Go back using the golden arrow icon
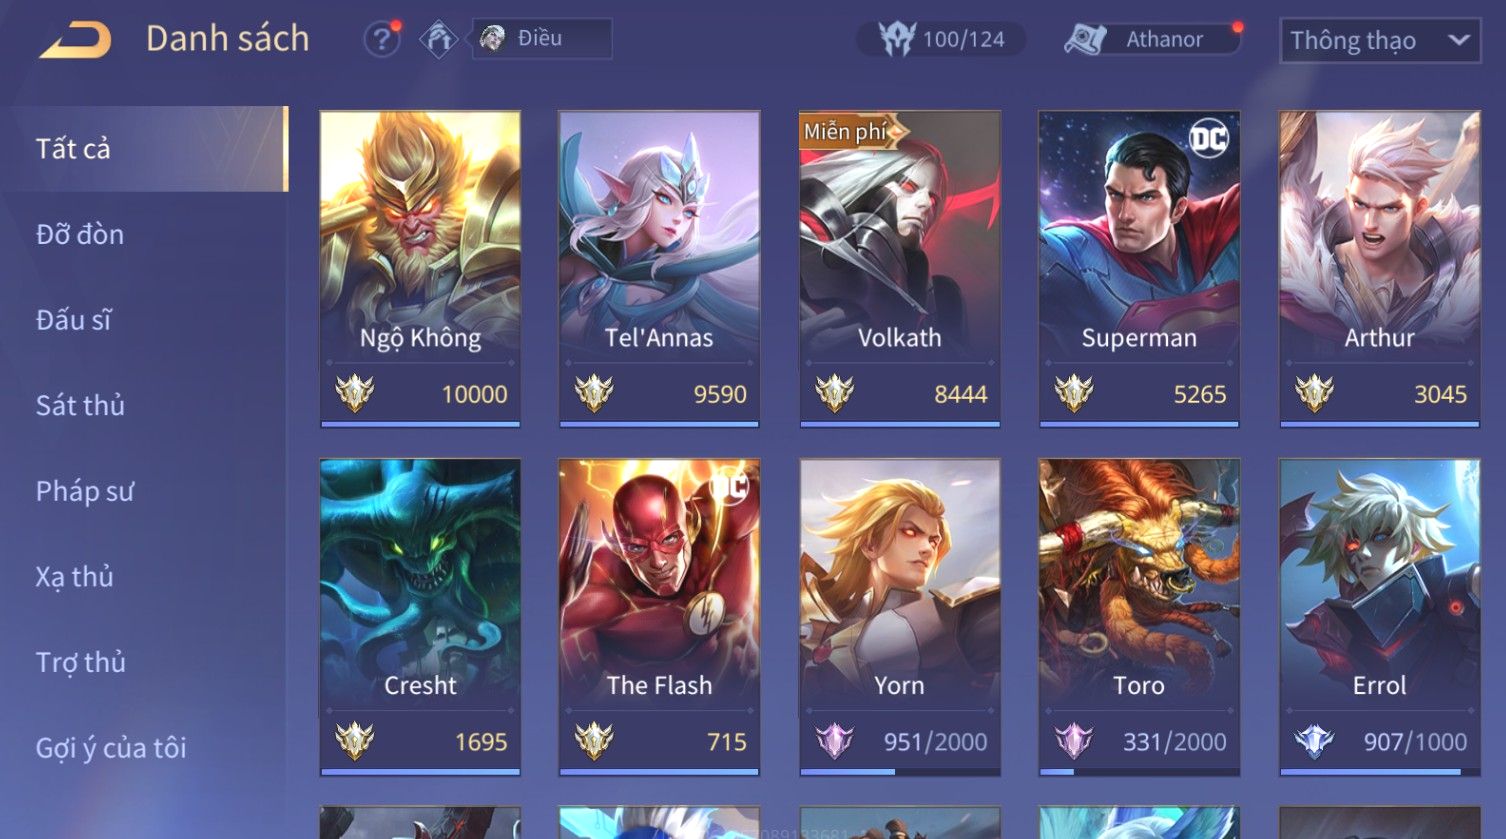Image resolution: width=1506 pixels, height=839 pixels. [x=75, y=40]
